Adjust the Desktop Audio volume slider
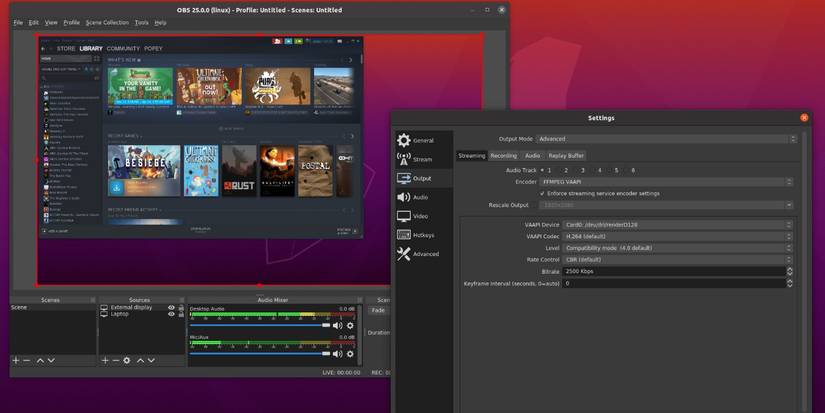The width and height of the screenshot is (825, 413). (x=260, y=326)
